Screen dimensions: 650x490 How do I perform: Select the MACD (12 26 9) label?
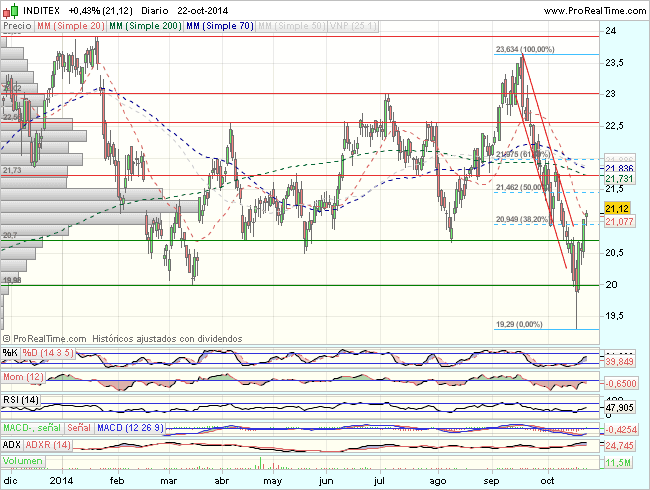point(130,427)
